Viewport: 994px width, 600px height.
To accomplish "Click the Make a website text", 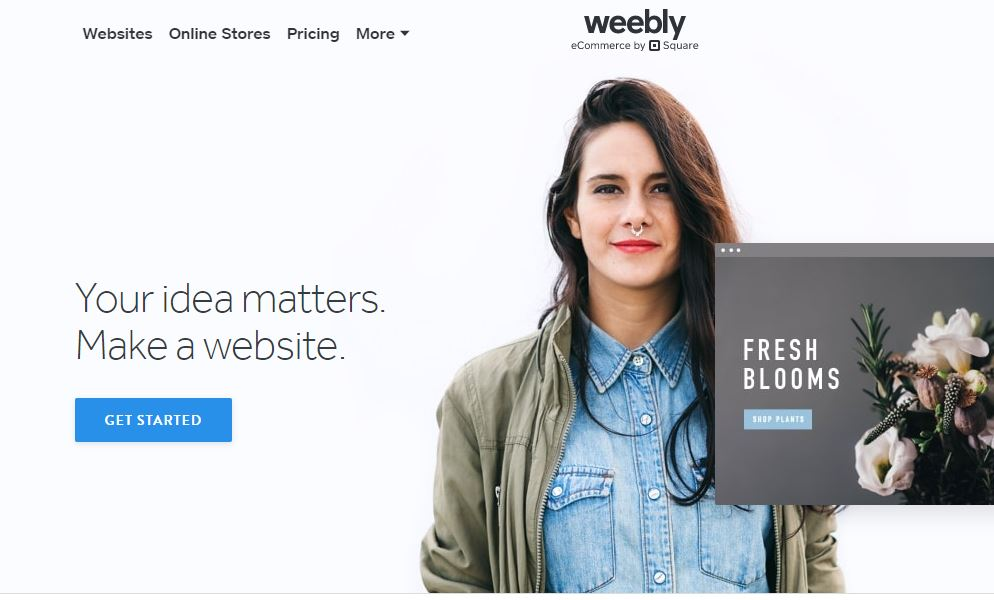I will pyautogui.click(x=210, y=346).
